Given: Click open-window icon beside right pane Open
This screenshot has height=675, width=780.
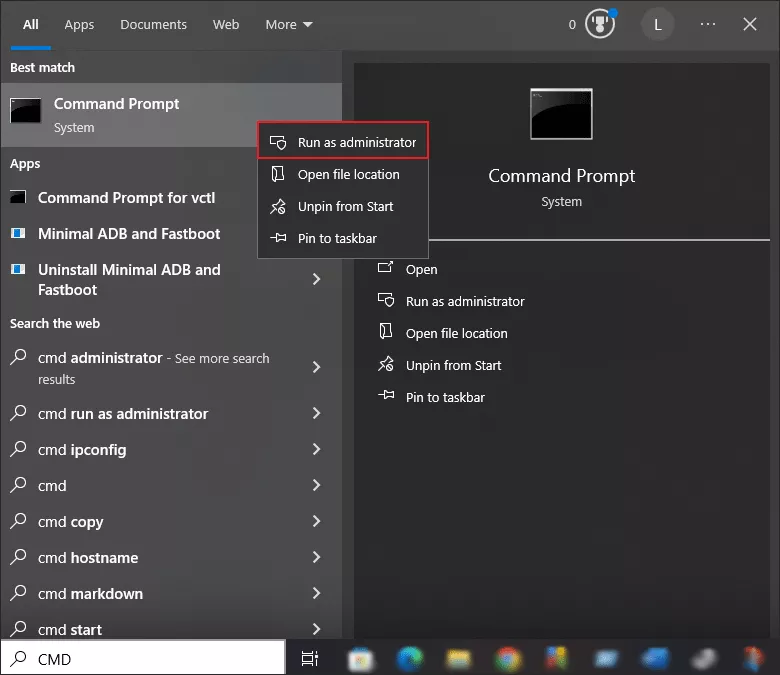Looking at the screenshot, I should pyautogui.click(x=385, y=267).
